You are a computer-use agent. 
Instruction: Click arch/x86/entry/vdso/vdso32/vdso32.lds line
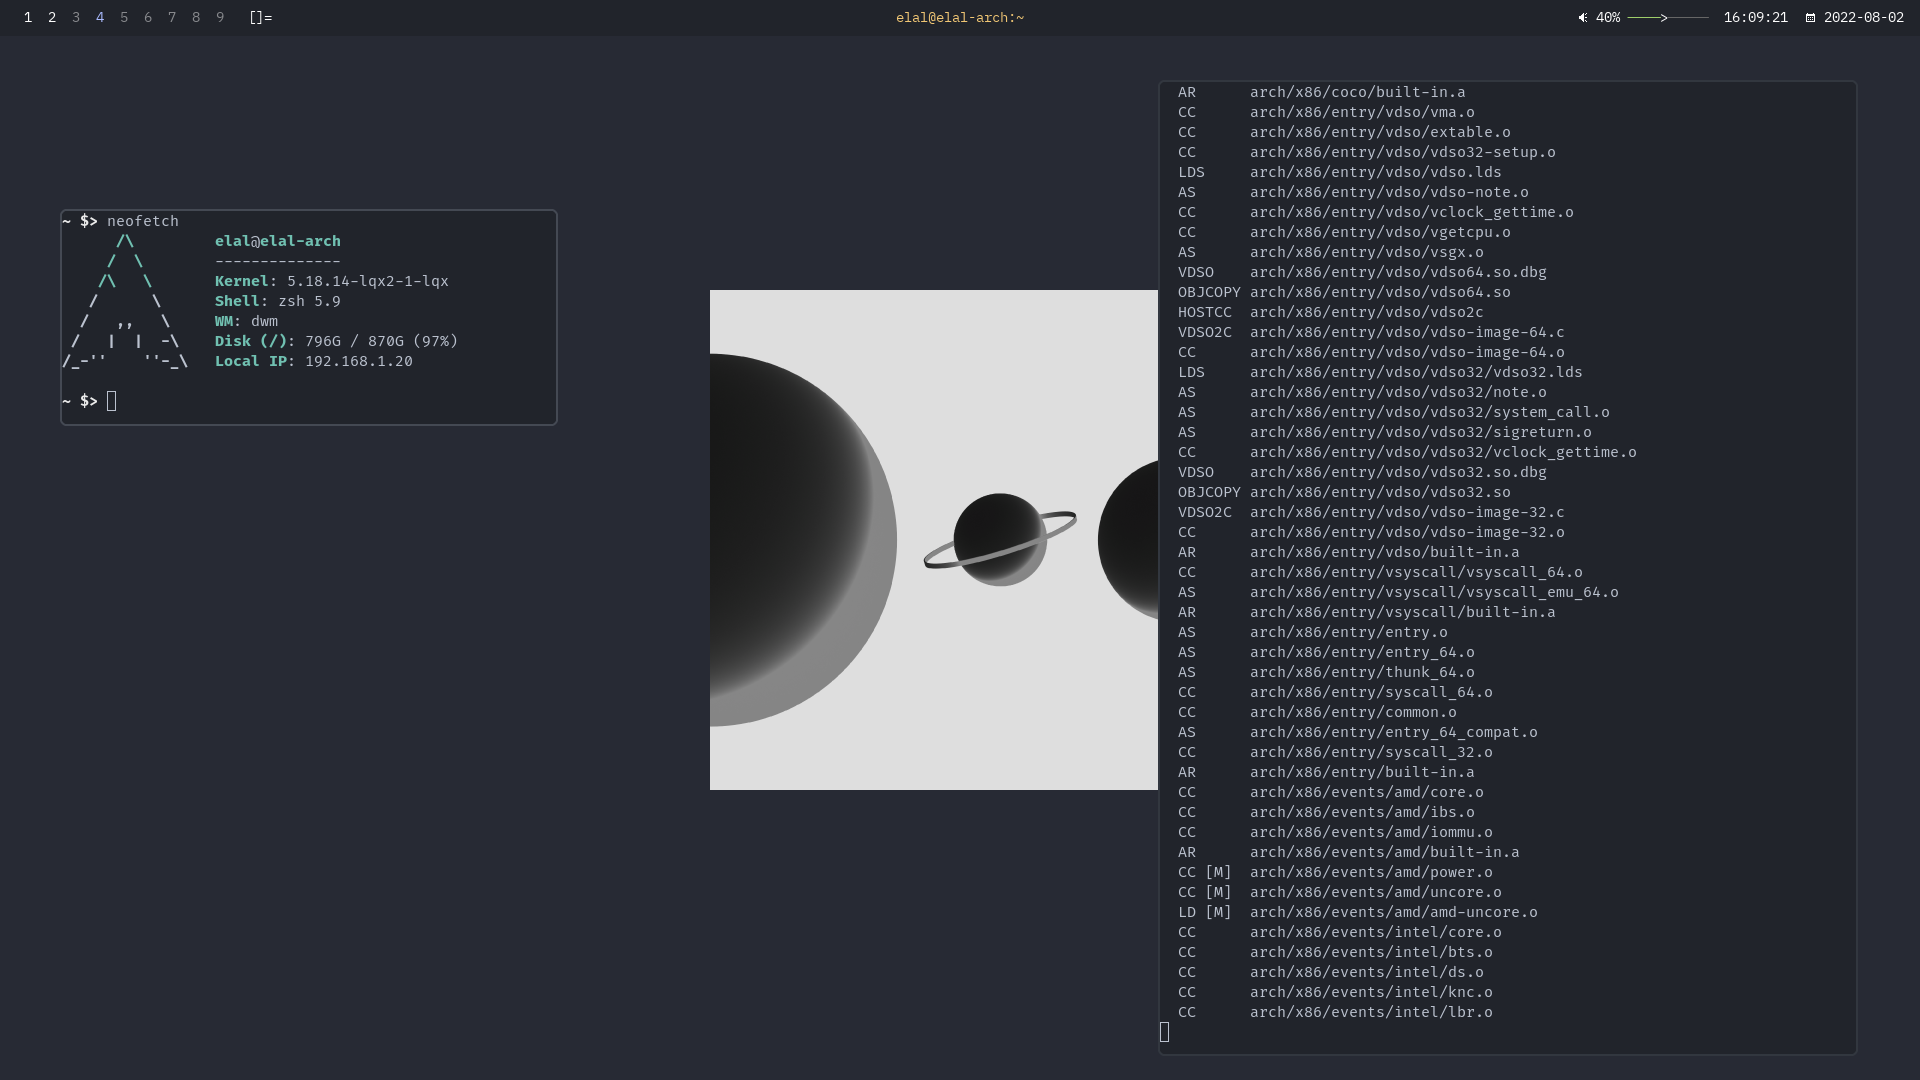pos(1380,372)
